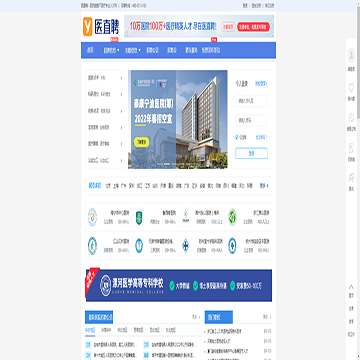
Task: Click blue header tab of the right list section
Action: click(x=219, y=317)
